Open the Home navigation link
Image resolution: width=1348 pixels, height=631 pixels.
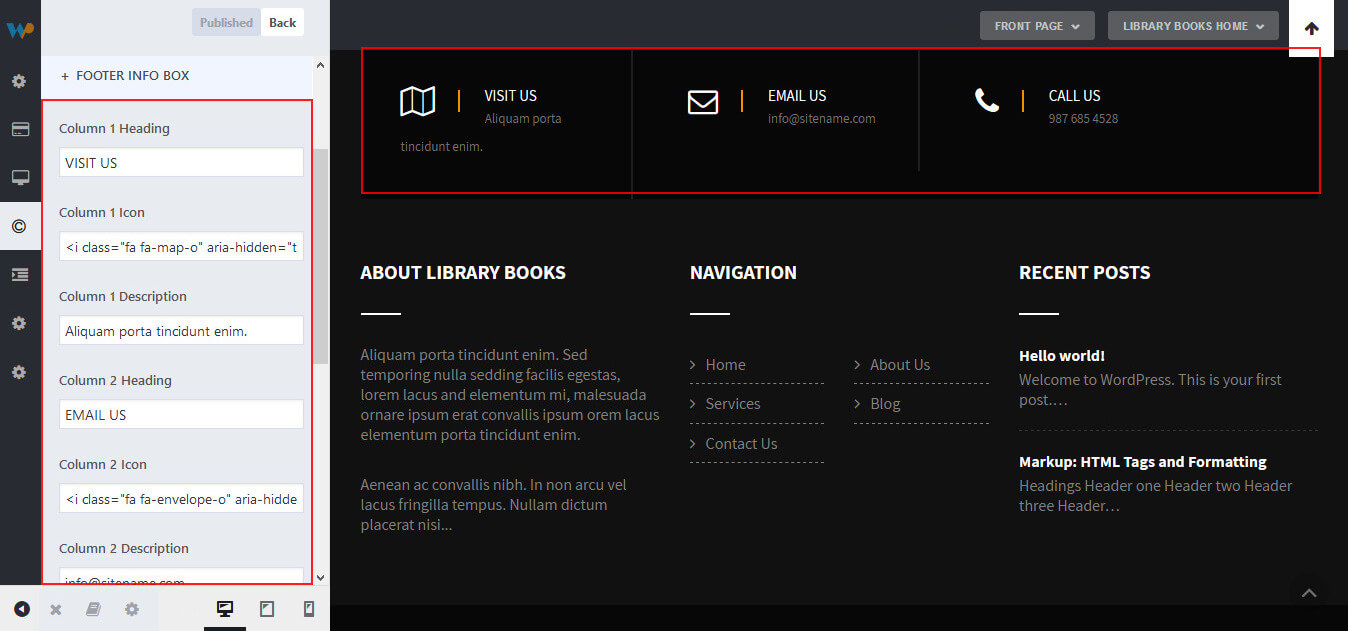[x=725, y=365]
